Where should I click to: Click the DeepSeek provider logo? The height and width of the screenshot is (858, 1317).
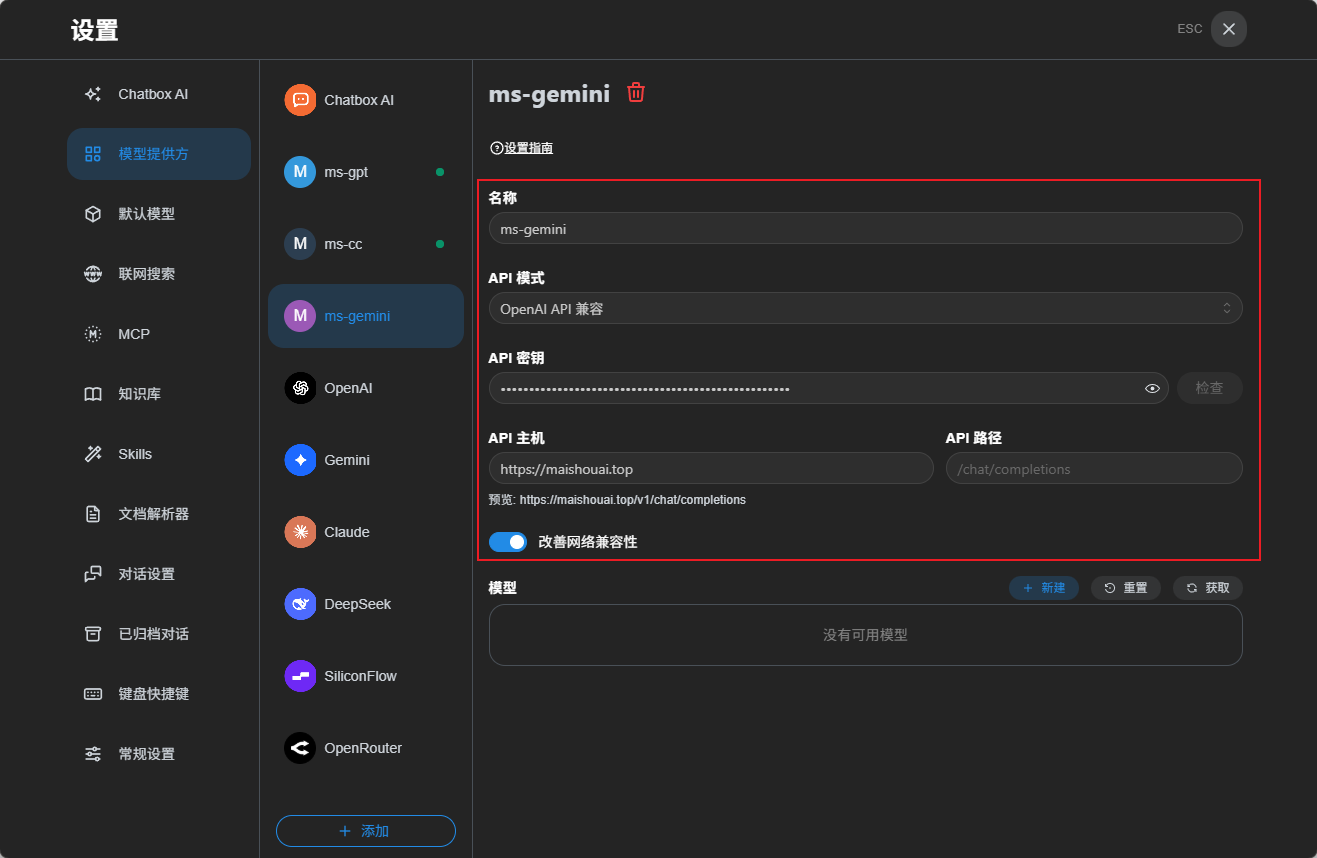pyautogui.click(x=300, y=604)
